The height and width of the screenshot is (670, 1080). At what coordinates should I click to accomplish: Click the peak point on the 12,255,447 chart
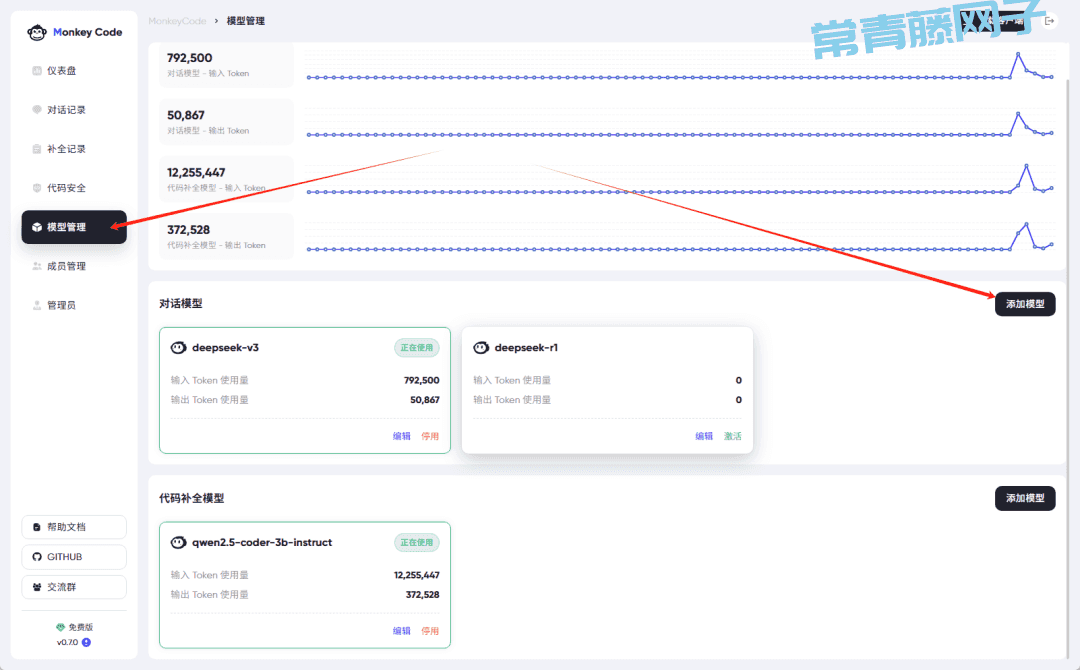tap(1026, 165)
